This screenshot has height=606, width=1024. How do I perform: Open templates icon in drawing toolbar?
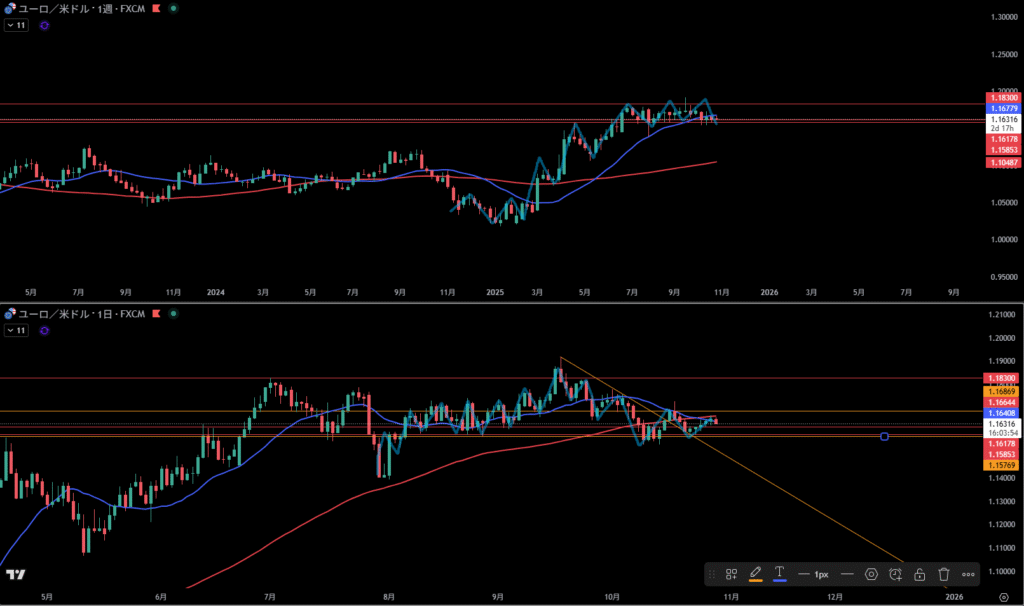coord(732,574)
